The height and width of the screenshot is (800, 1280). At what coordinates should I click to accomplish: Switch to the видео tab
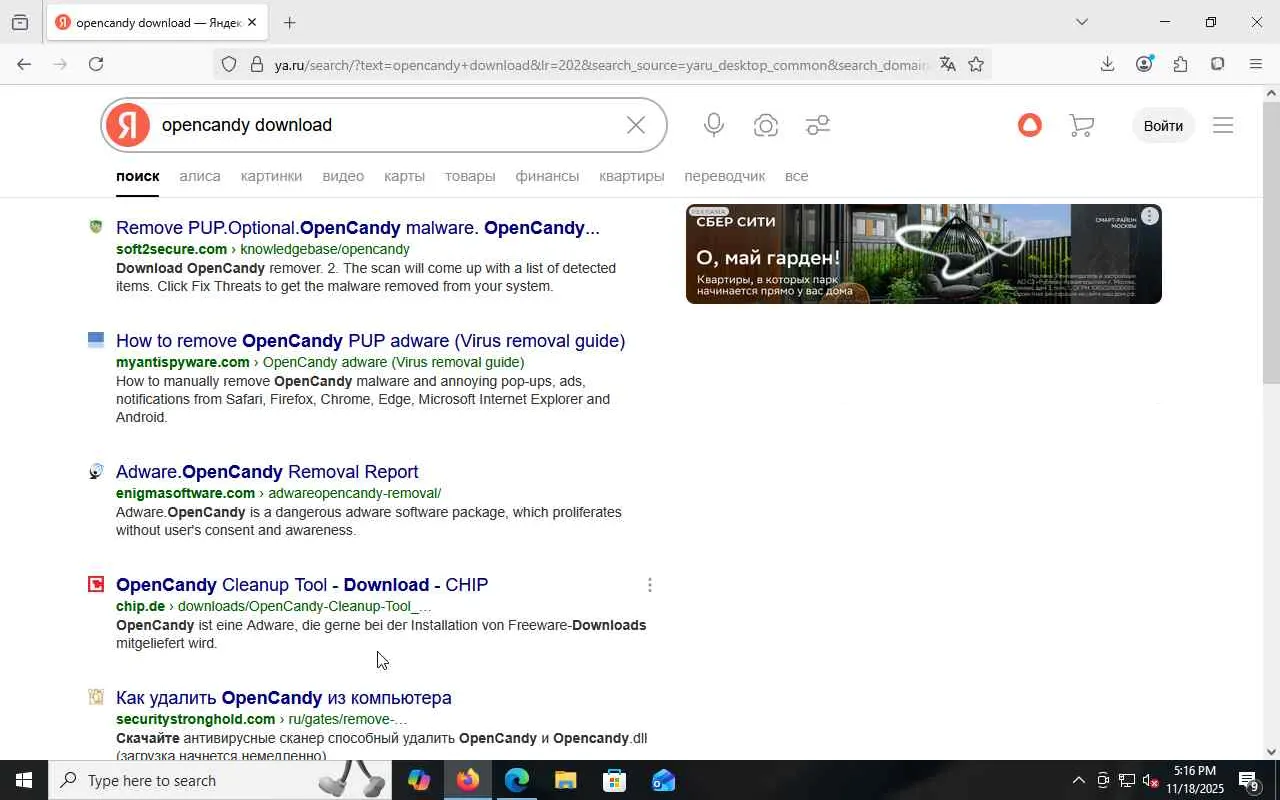tap(343, 176)
